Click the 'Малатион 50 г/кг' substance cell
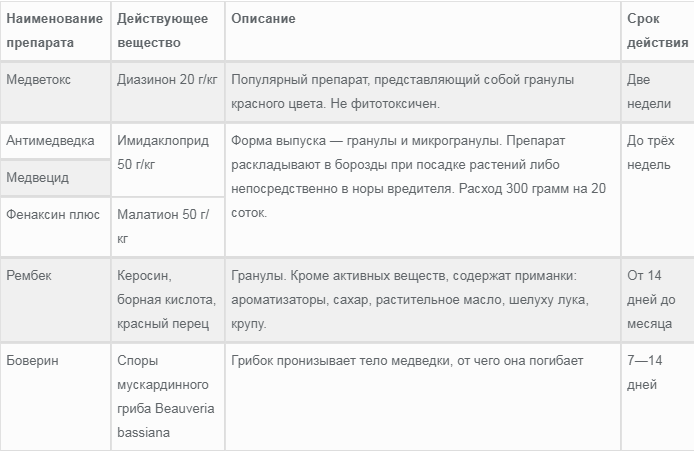 163,225
